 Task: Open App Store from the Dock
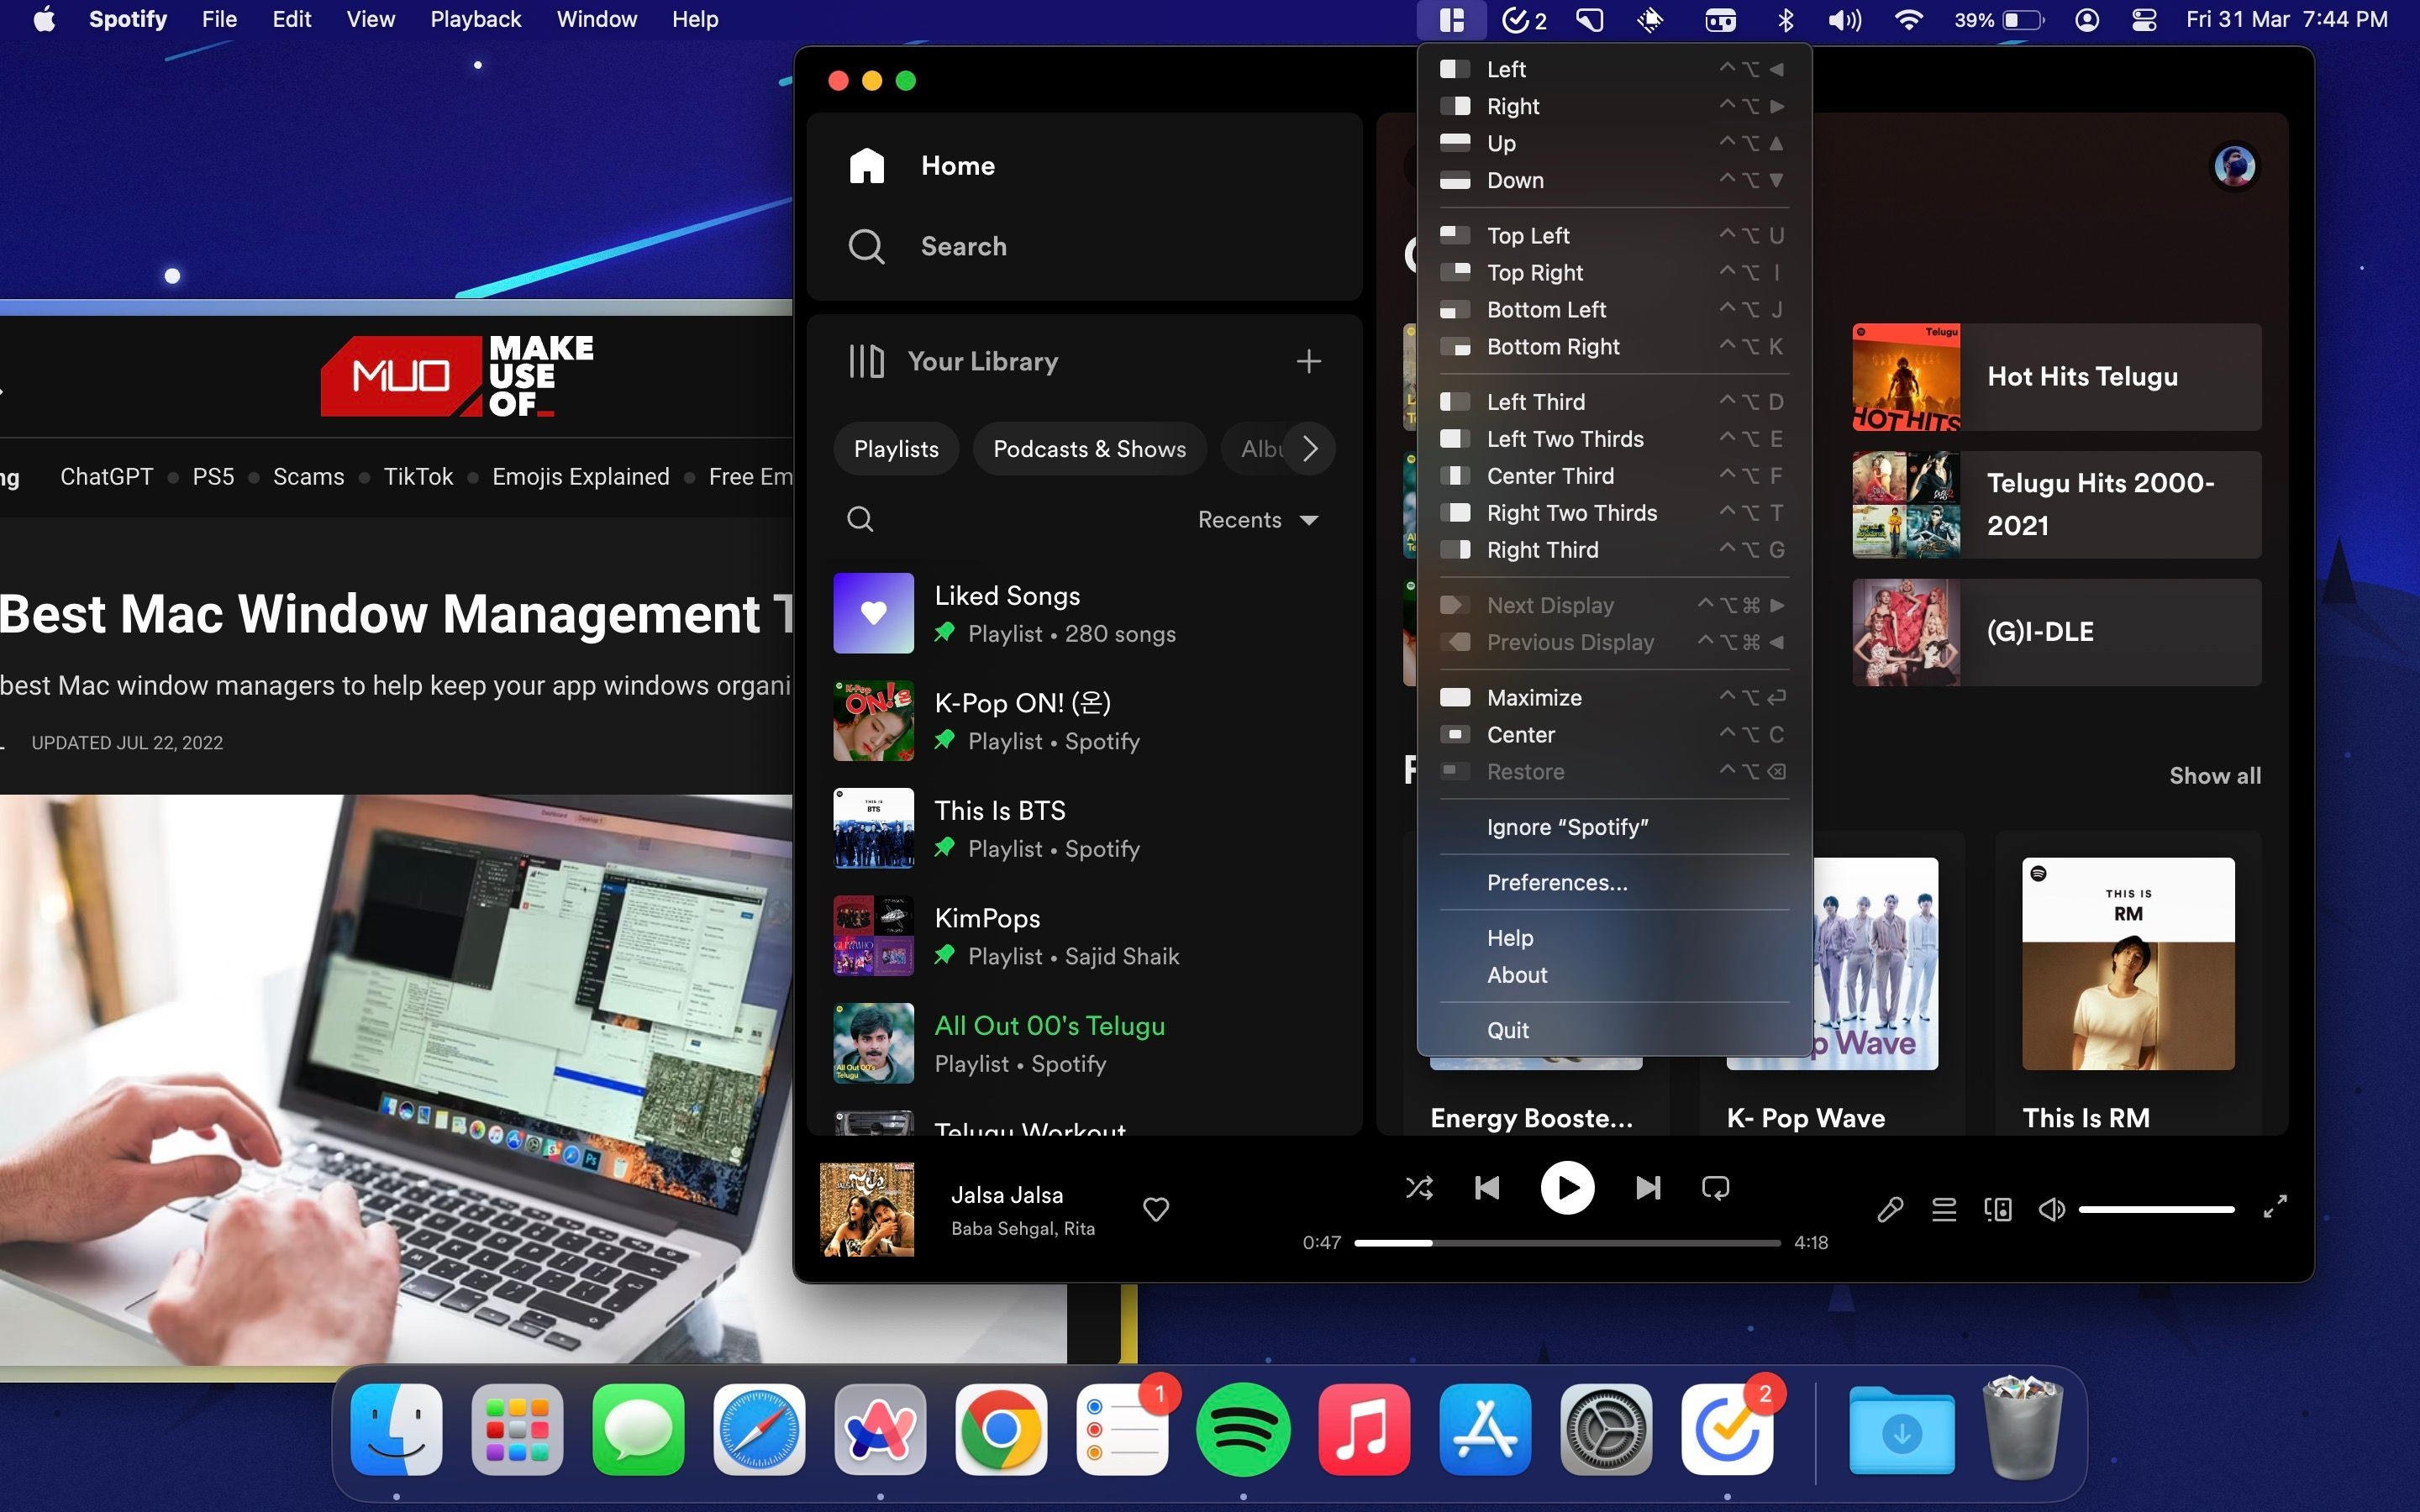(1485, 1429)
